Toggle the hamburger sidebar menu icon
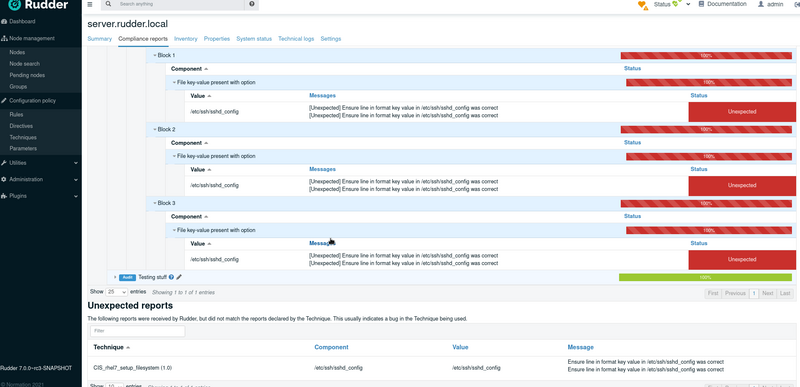The width and height of the screenshot is (800, 387). coord(90,4)
